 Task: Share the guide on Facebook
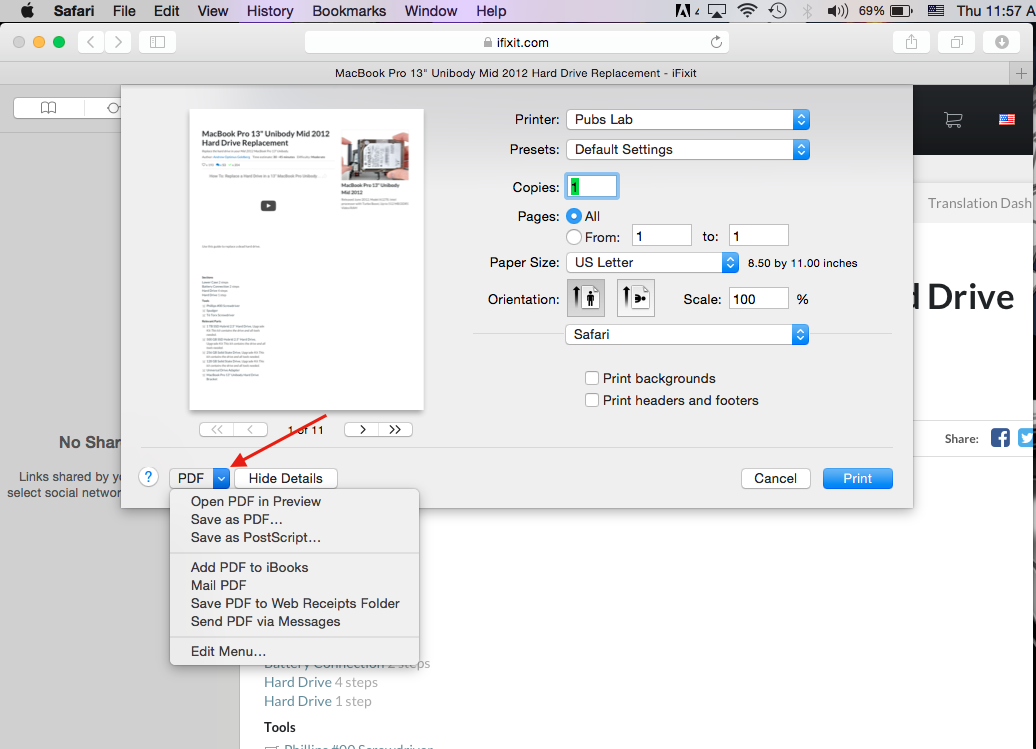1000,438
